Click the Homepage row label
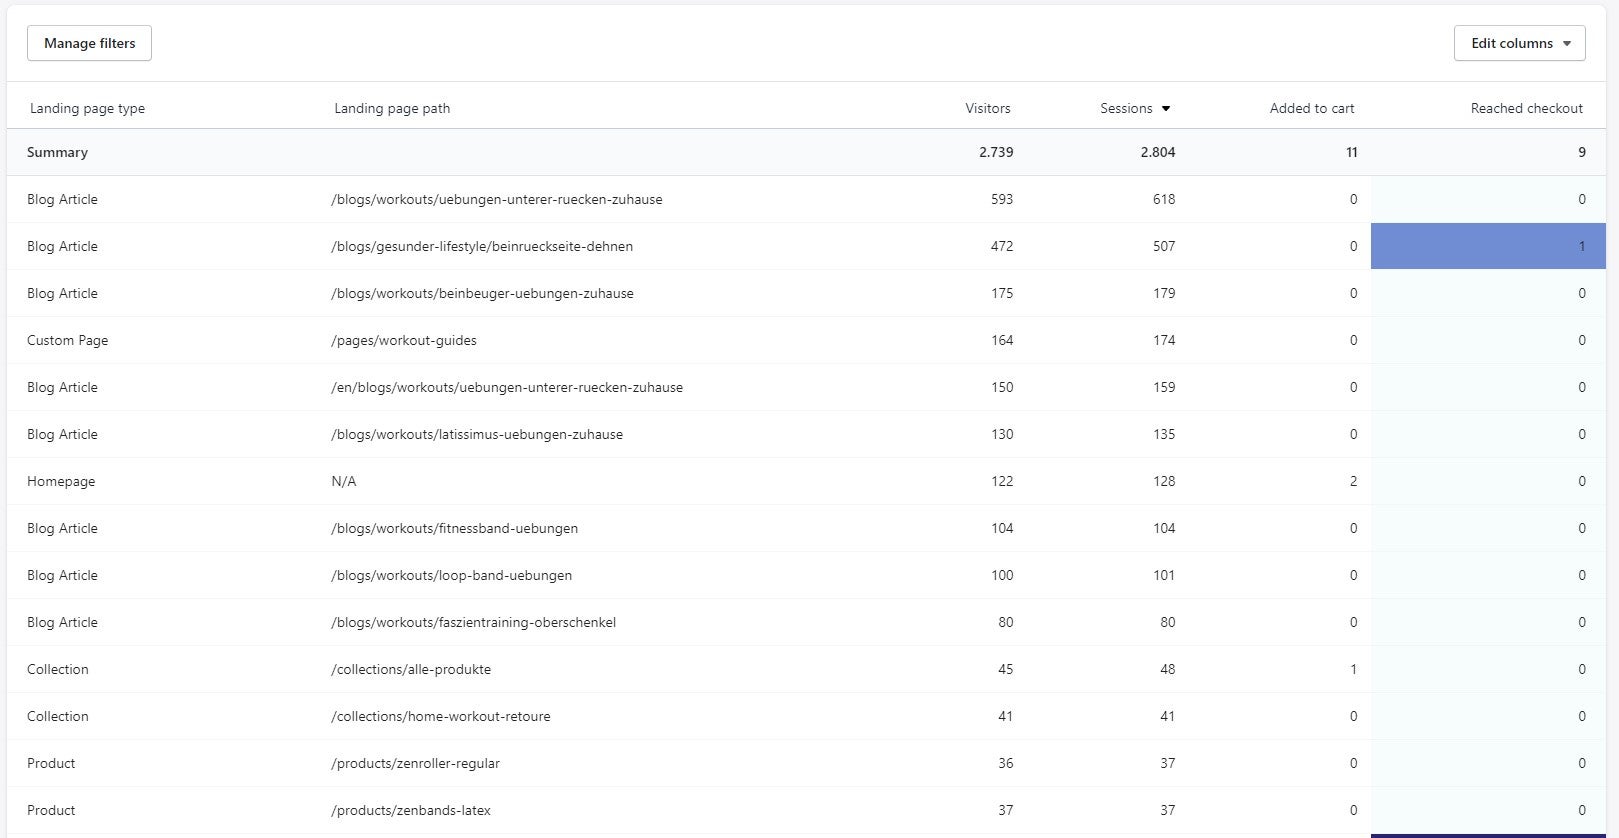The height and width of the screenshot is (838, 1619). pyautogui.click(x=61, y=481)
